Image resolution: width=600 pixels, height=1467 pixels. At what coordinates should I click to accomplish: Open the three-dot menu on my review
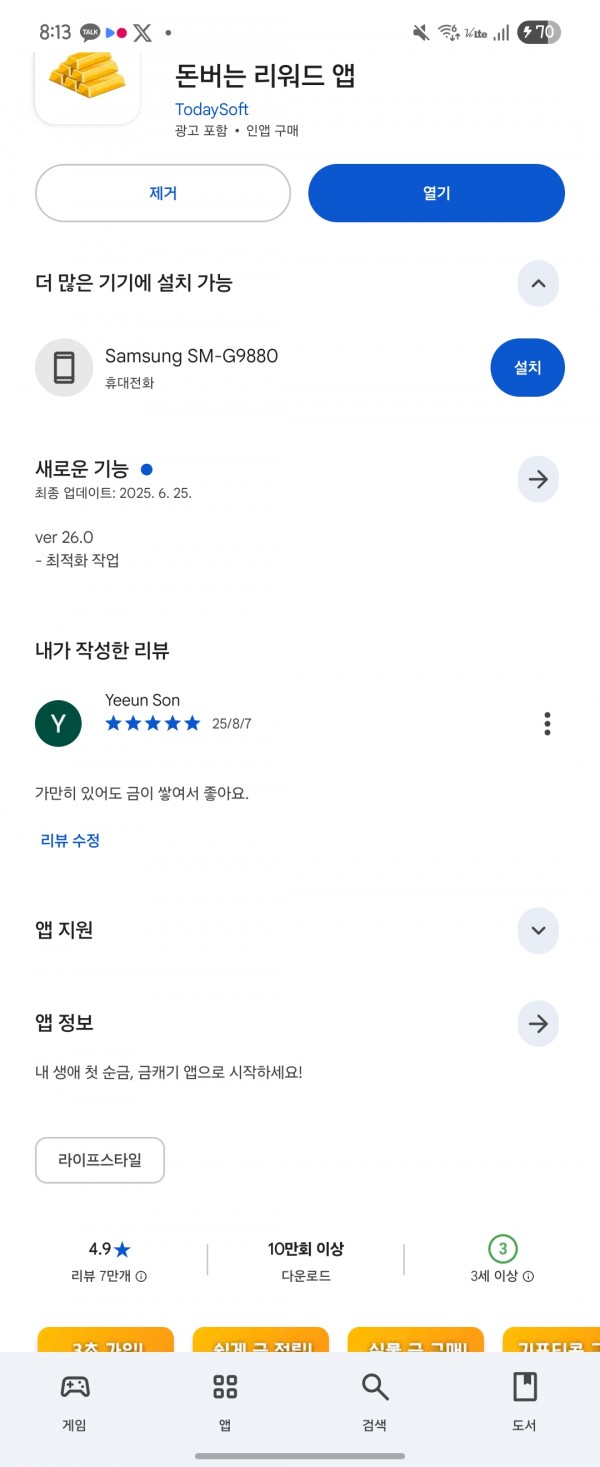pos(547,724)
